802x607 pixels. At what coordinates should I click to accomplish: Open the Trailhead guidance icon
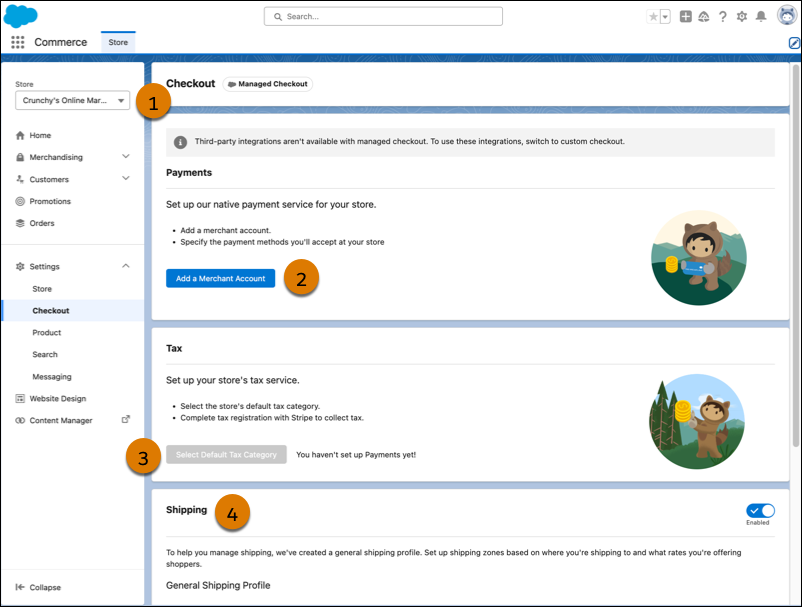click(x=704, y=17)
